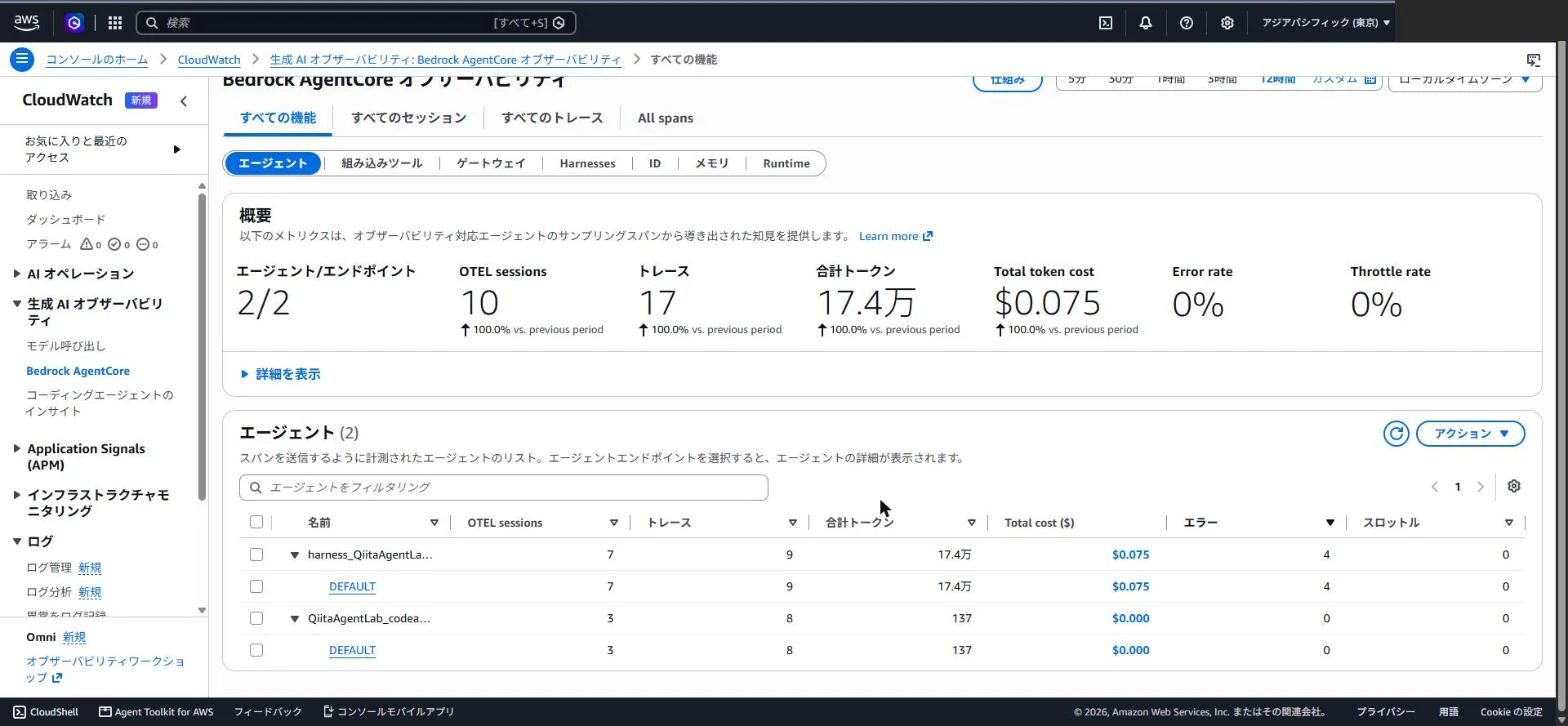Open the region selector アジアパシフィック (東京)
The height and width of the screenshot is (726, 1568).
[1325, 22]
